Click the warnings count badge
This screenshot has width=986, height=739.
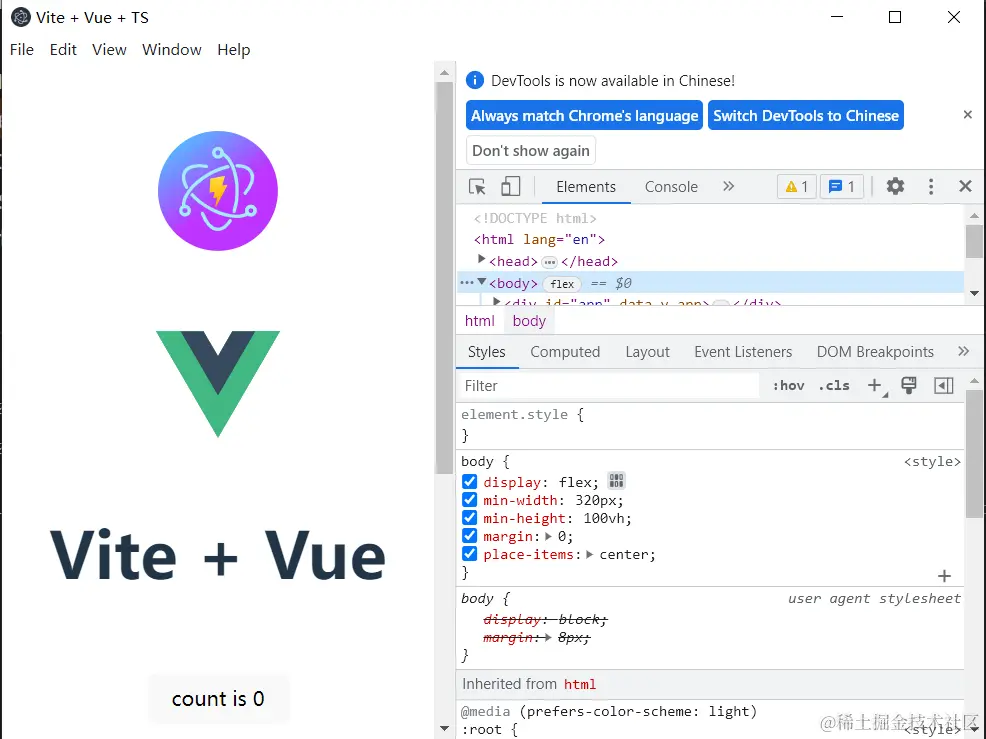(x=797, y=187)
